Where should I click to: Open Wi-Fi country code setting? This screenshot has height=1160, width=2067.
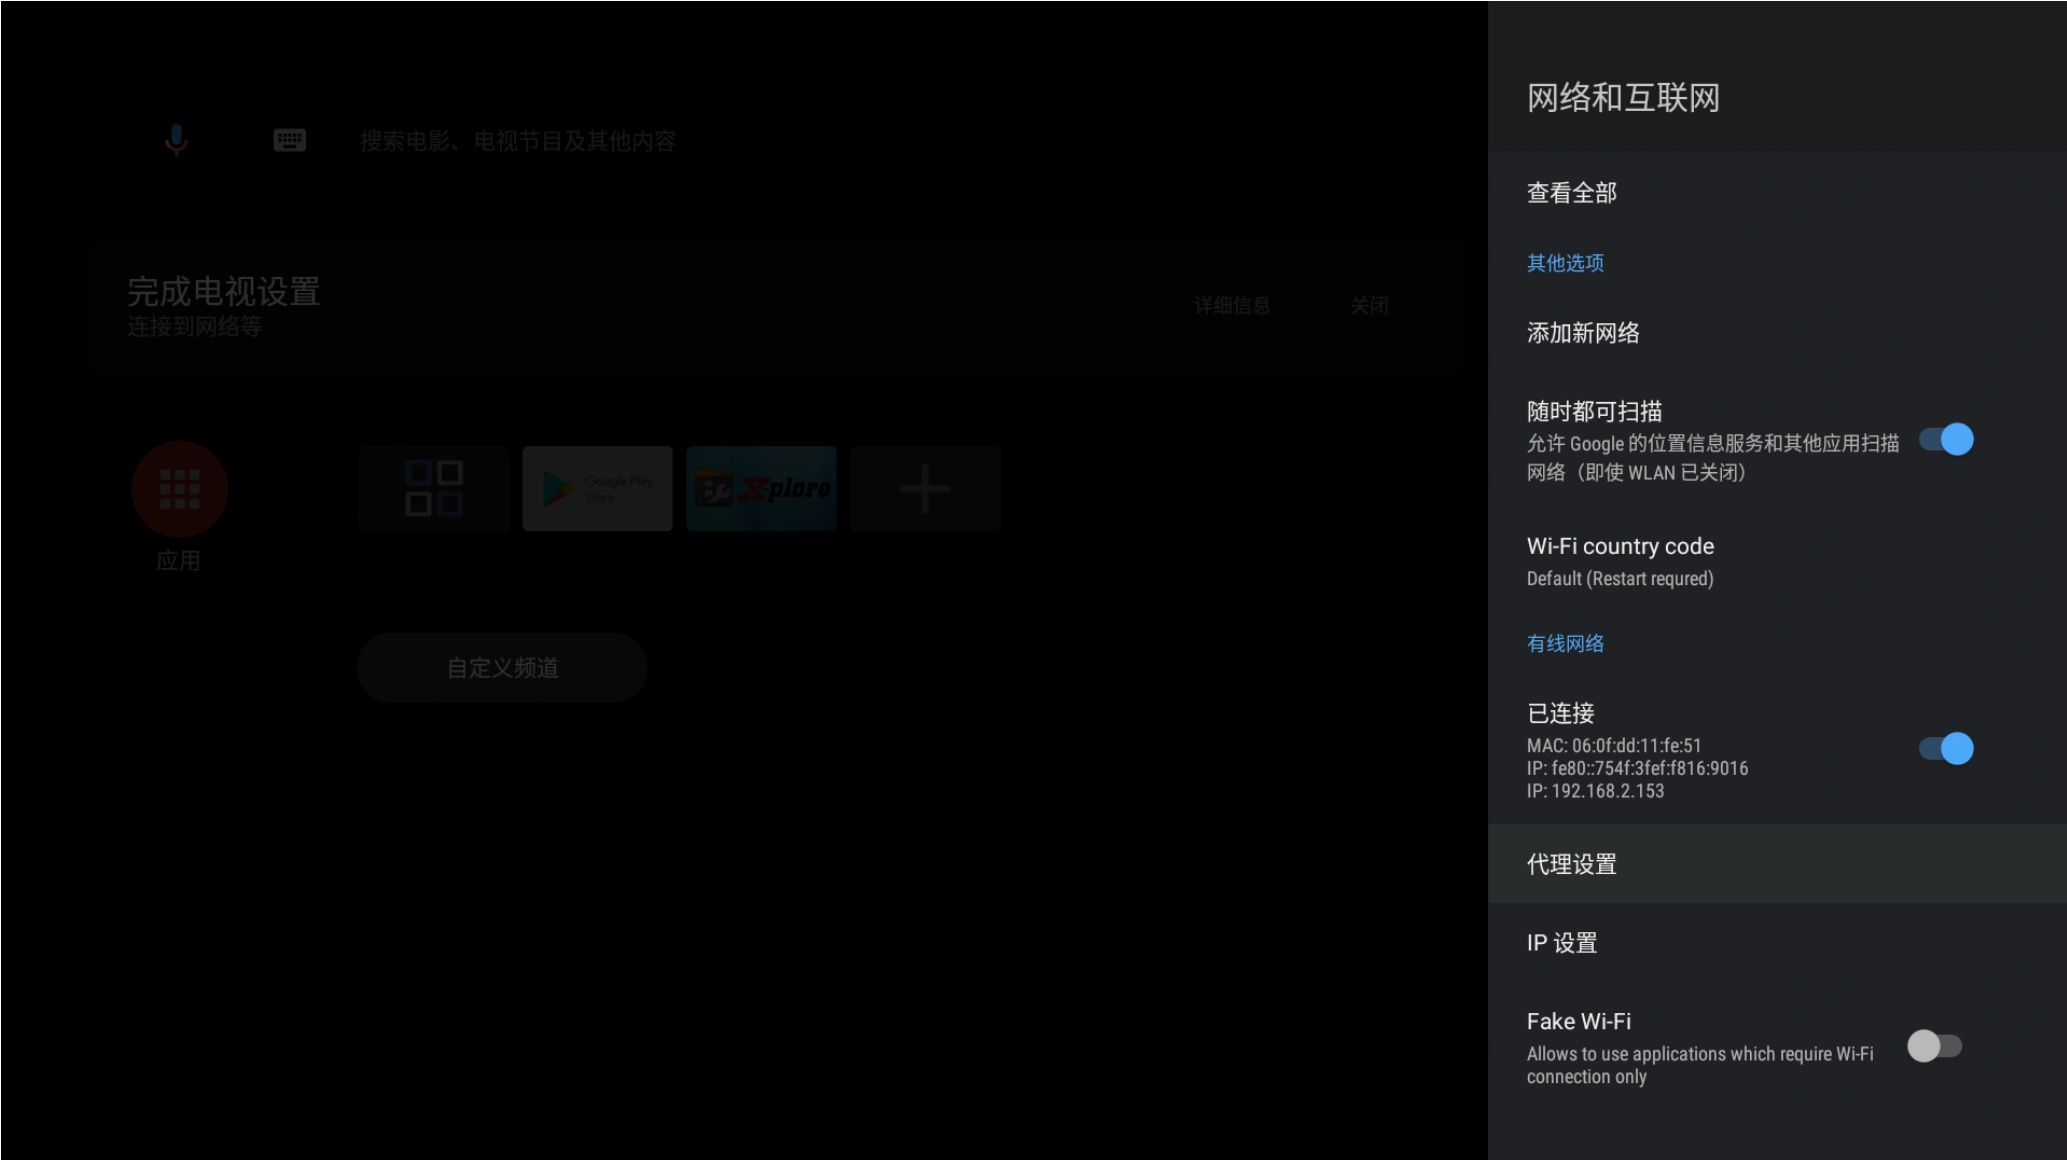1620,561
